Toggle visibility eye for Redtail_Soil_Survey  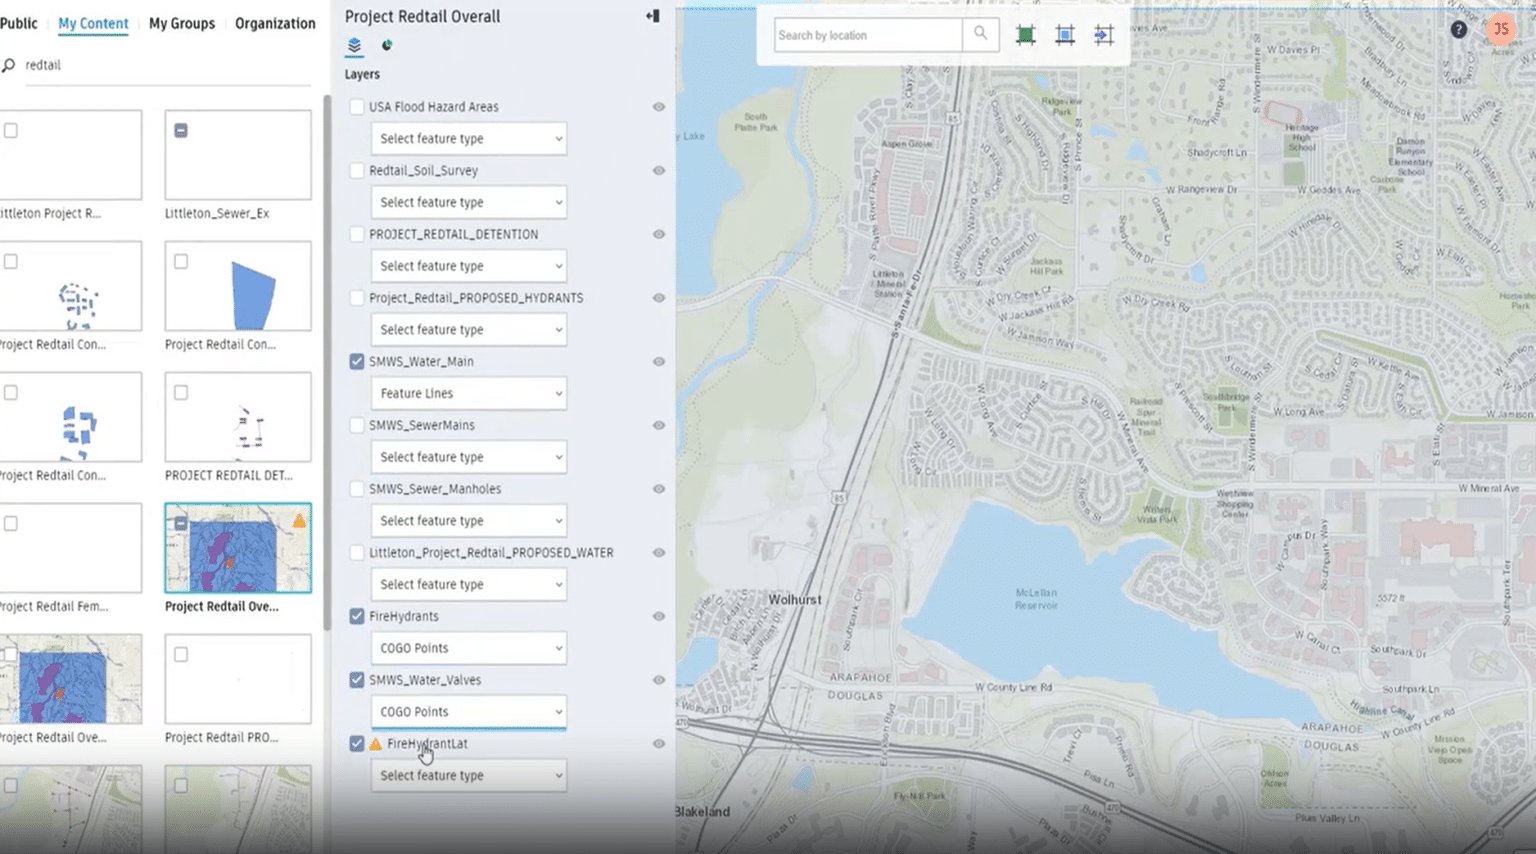pos(658,171)
